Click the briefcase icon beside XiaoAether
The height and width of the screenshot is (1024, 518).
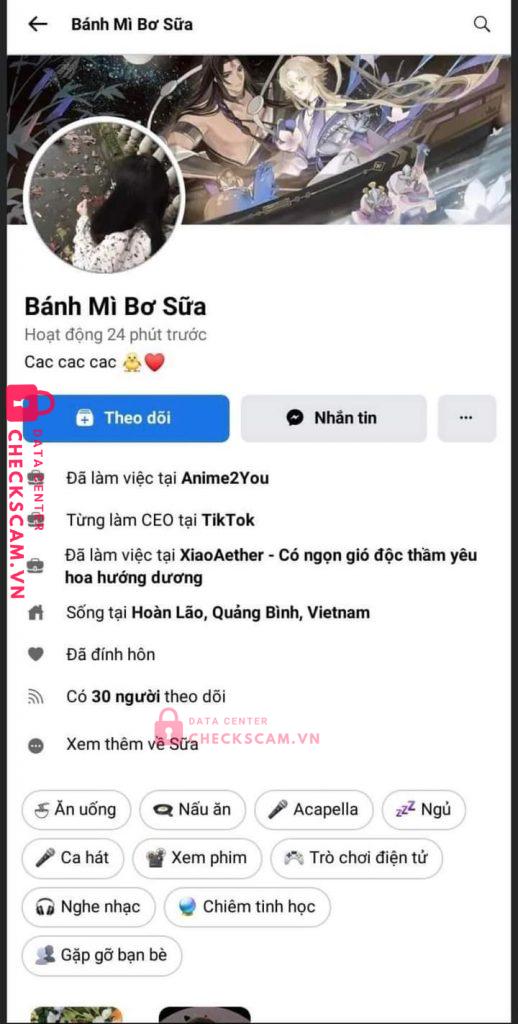coord(36,566)
